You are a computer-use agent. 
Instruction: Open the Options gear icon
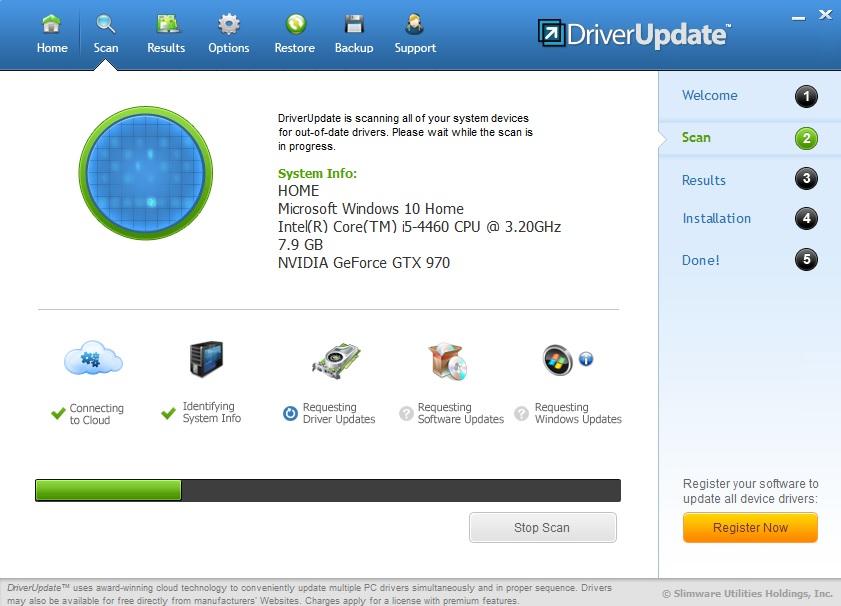click(229, 24)
